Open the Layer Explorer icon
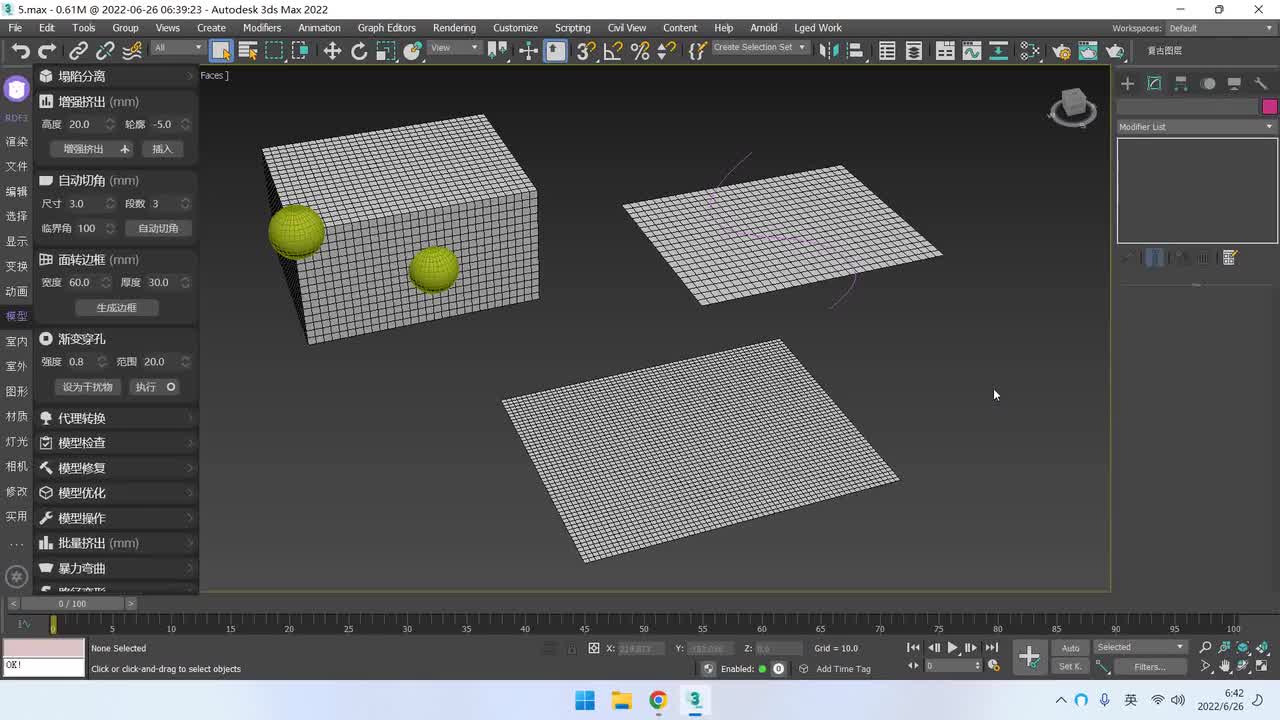This screenshot has width=1280, height=720. 913,51
